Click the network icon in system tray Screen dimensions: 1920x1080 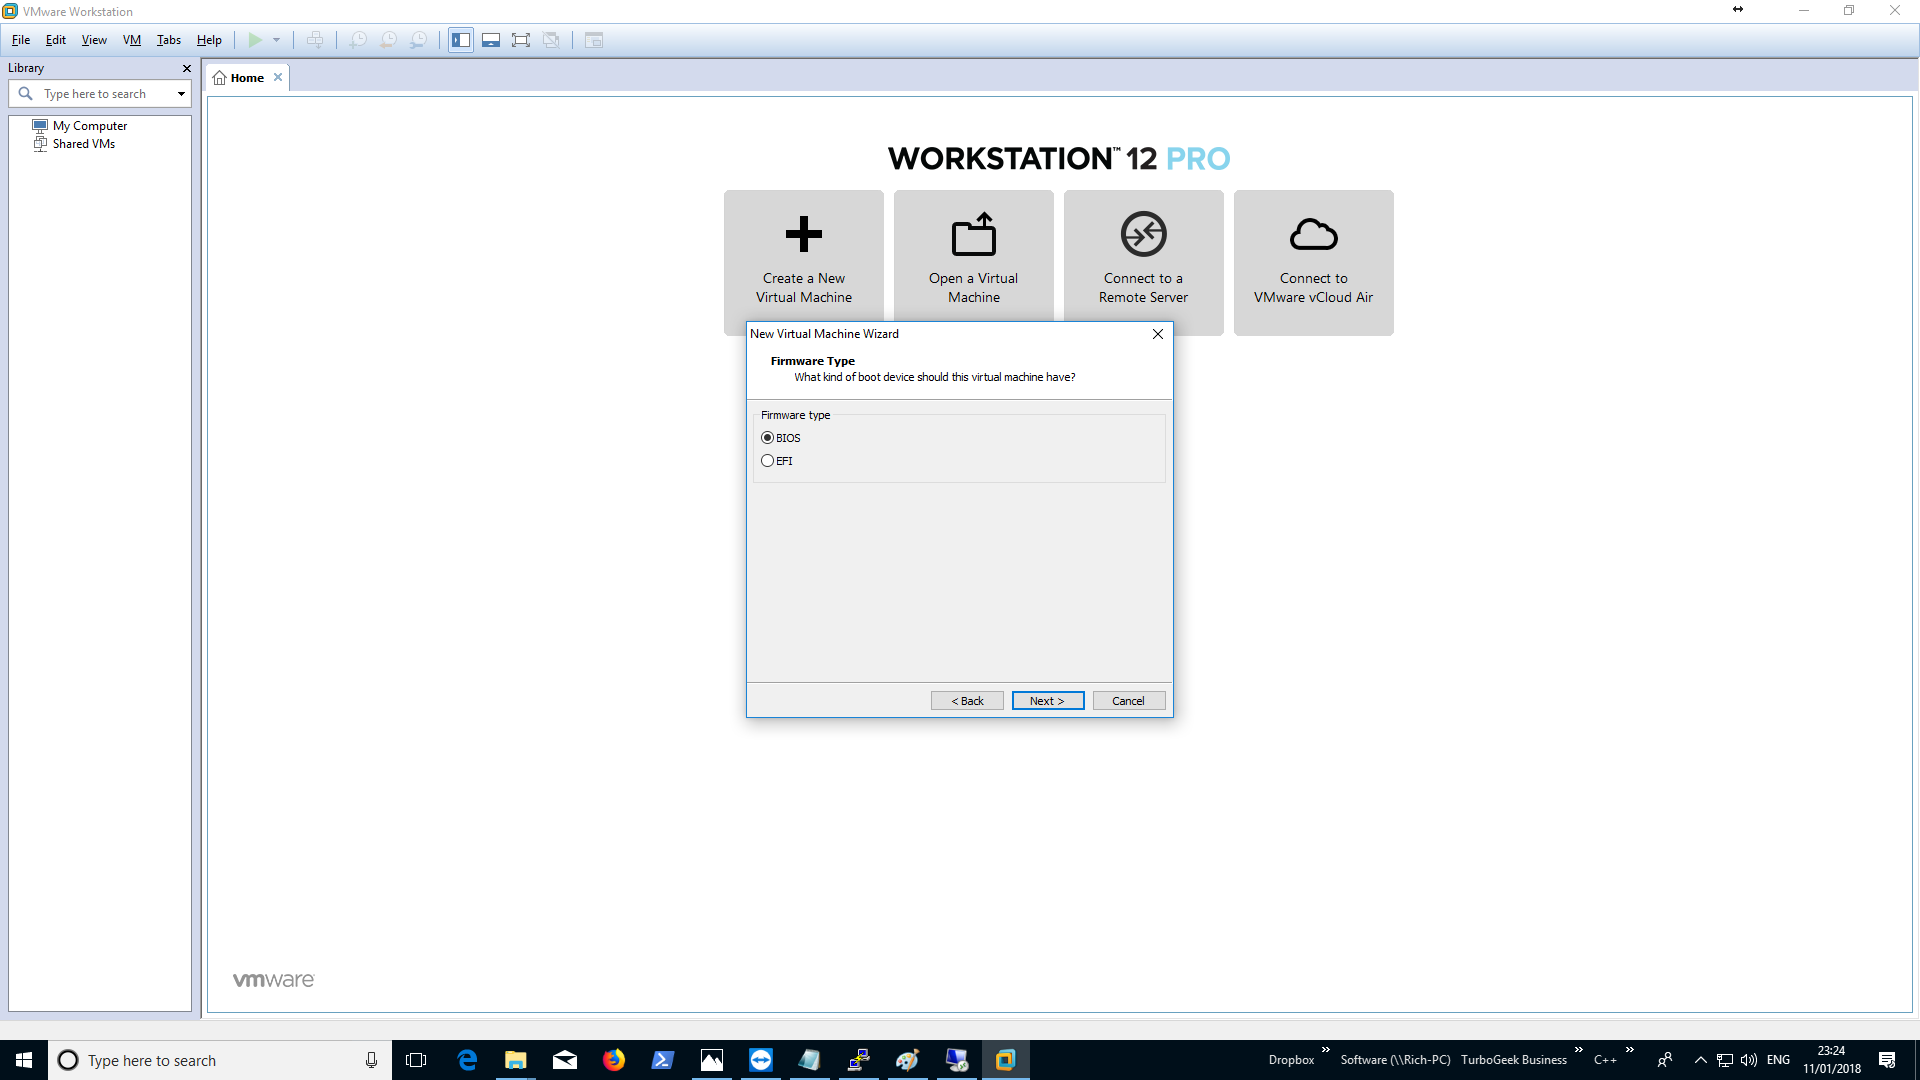[1725, 1060]
